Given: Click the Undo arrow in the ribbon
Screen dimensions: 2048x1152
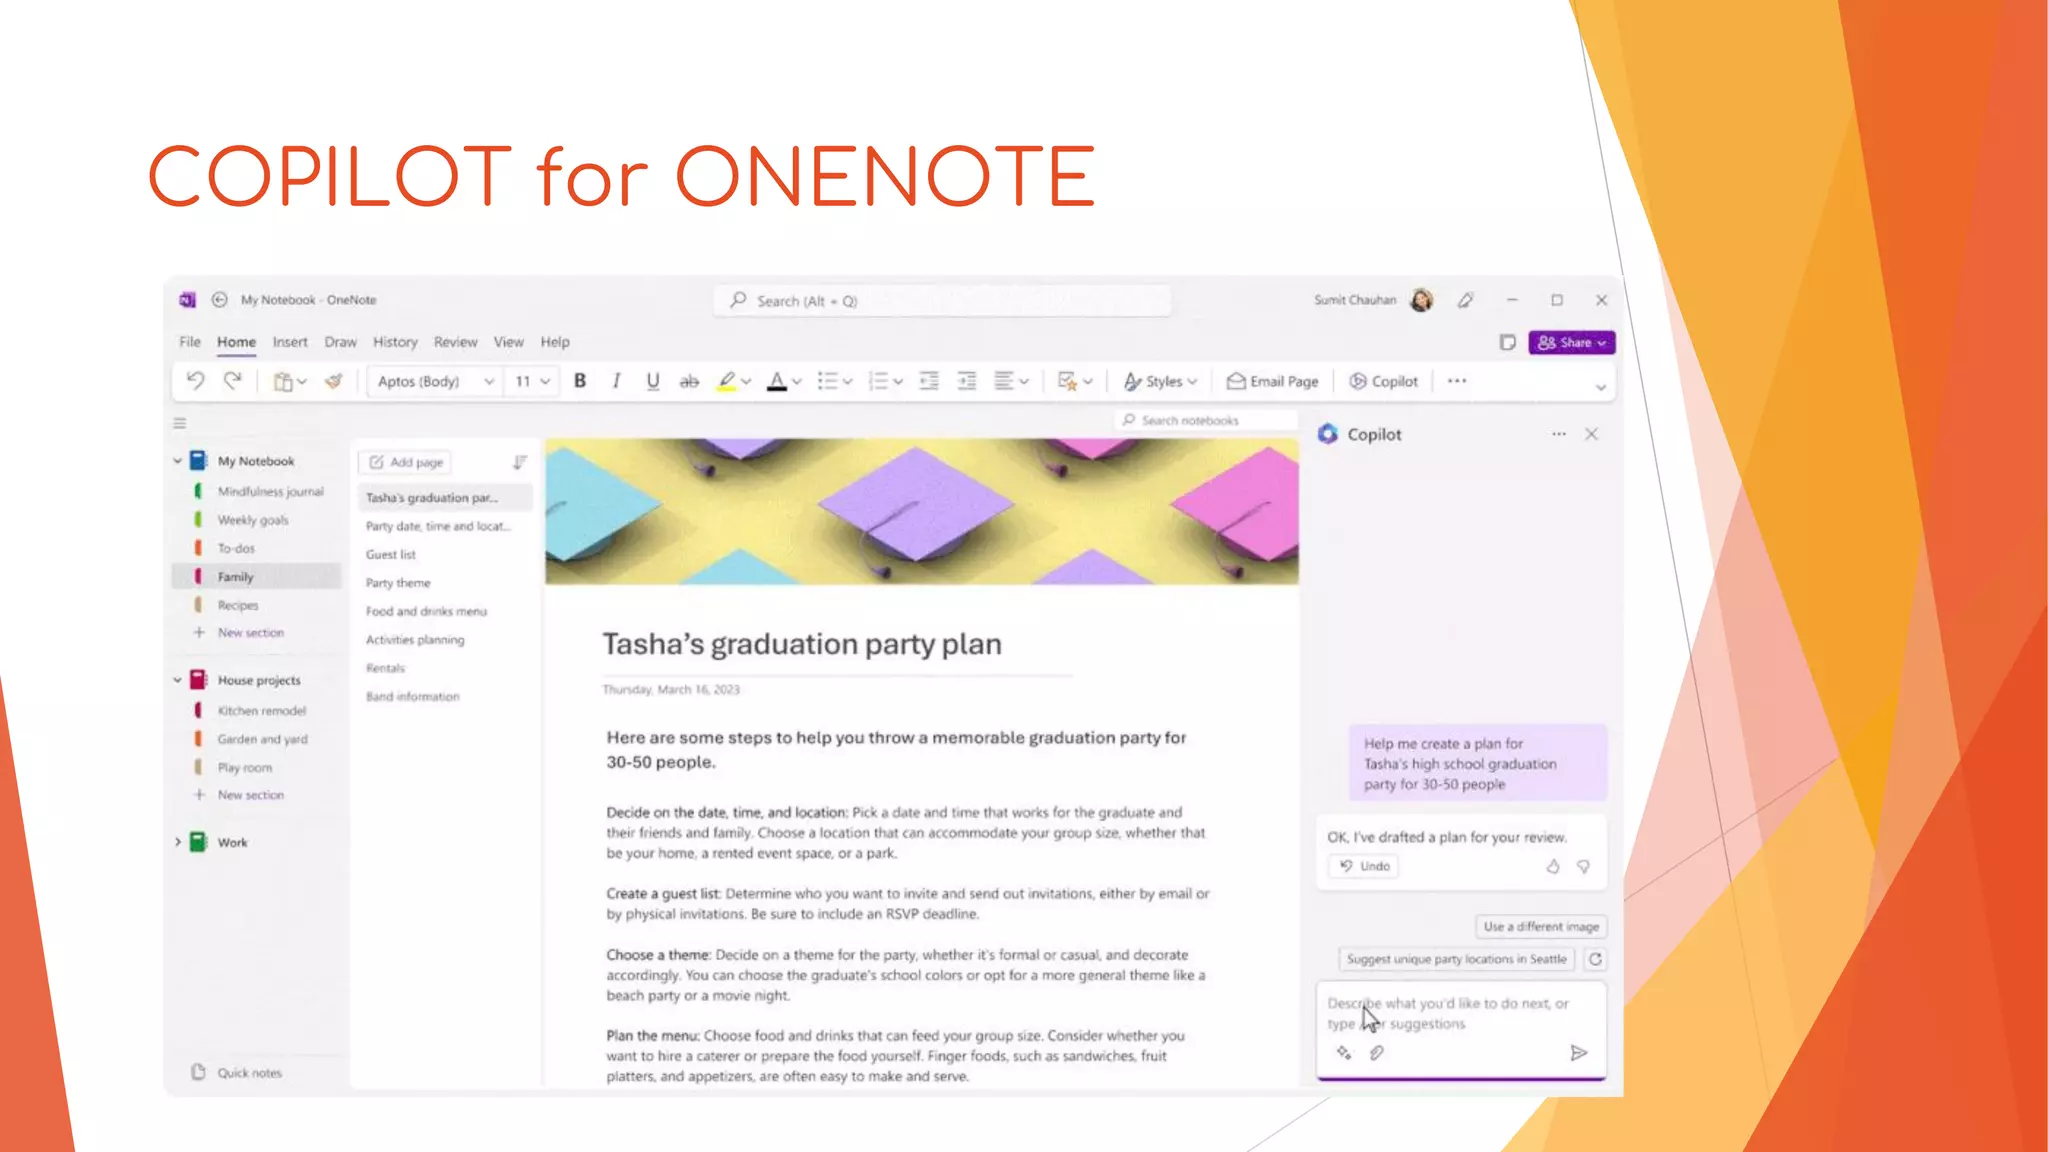Looking at the screenshot, I should coord(195,381).
